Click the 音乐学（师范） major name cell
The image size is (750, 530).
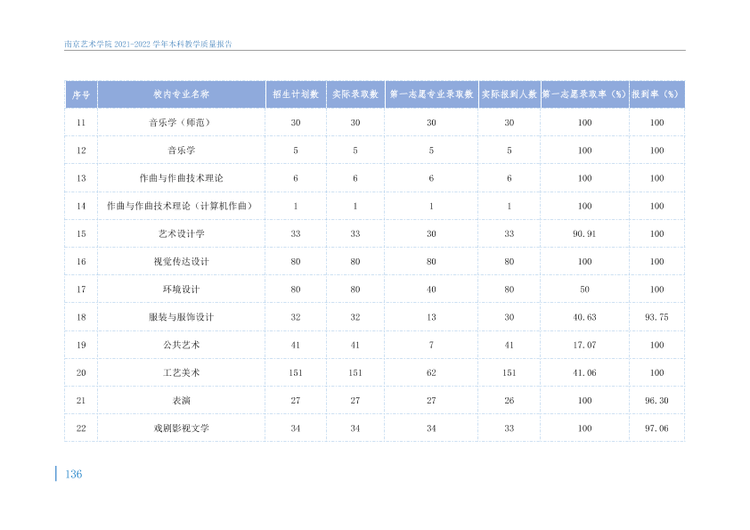pos(181,123)
